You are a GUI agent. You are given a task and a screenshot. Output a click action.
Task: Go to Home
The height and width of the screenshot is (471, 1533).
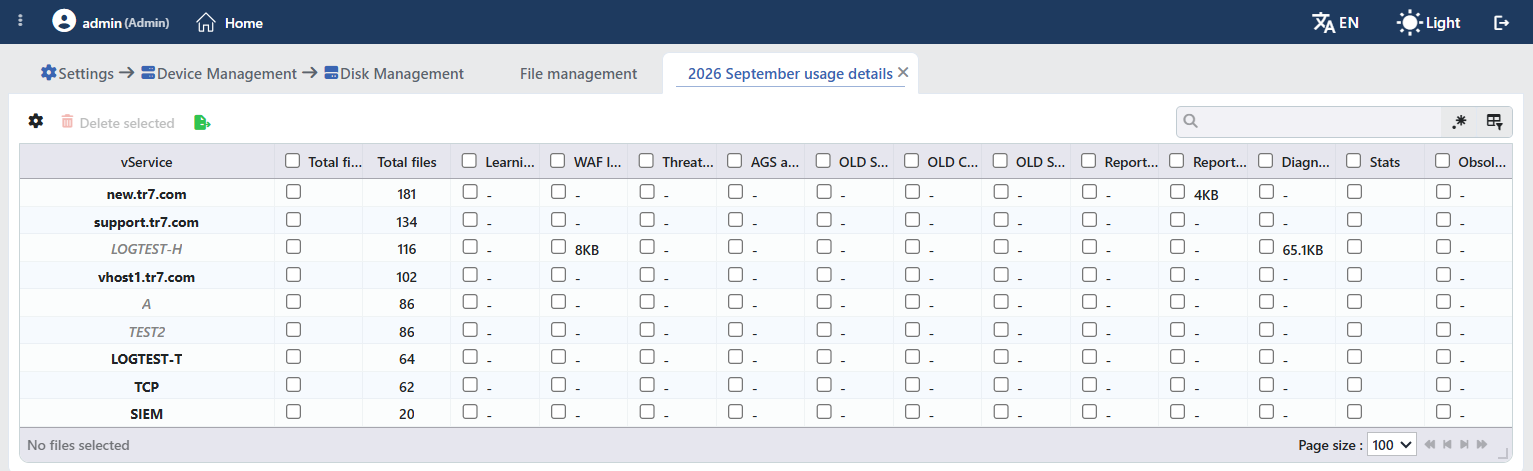(x=230, y=22)
